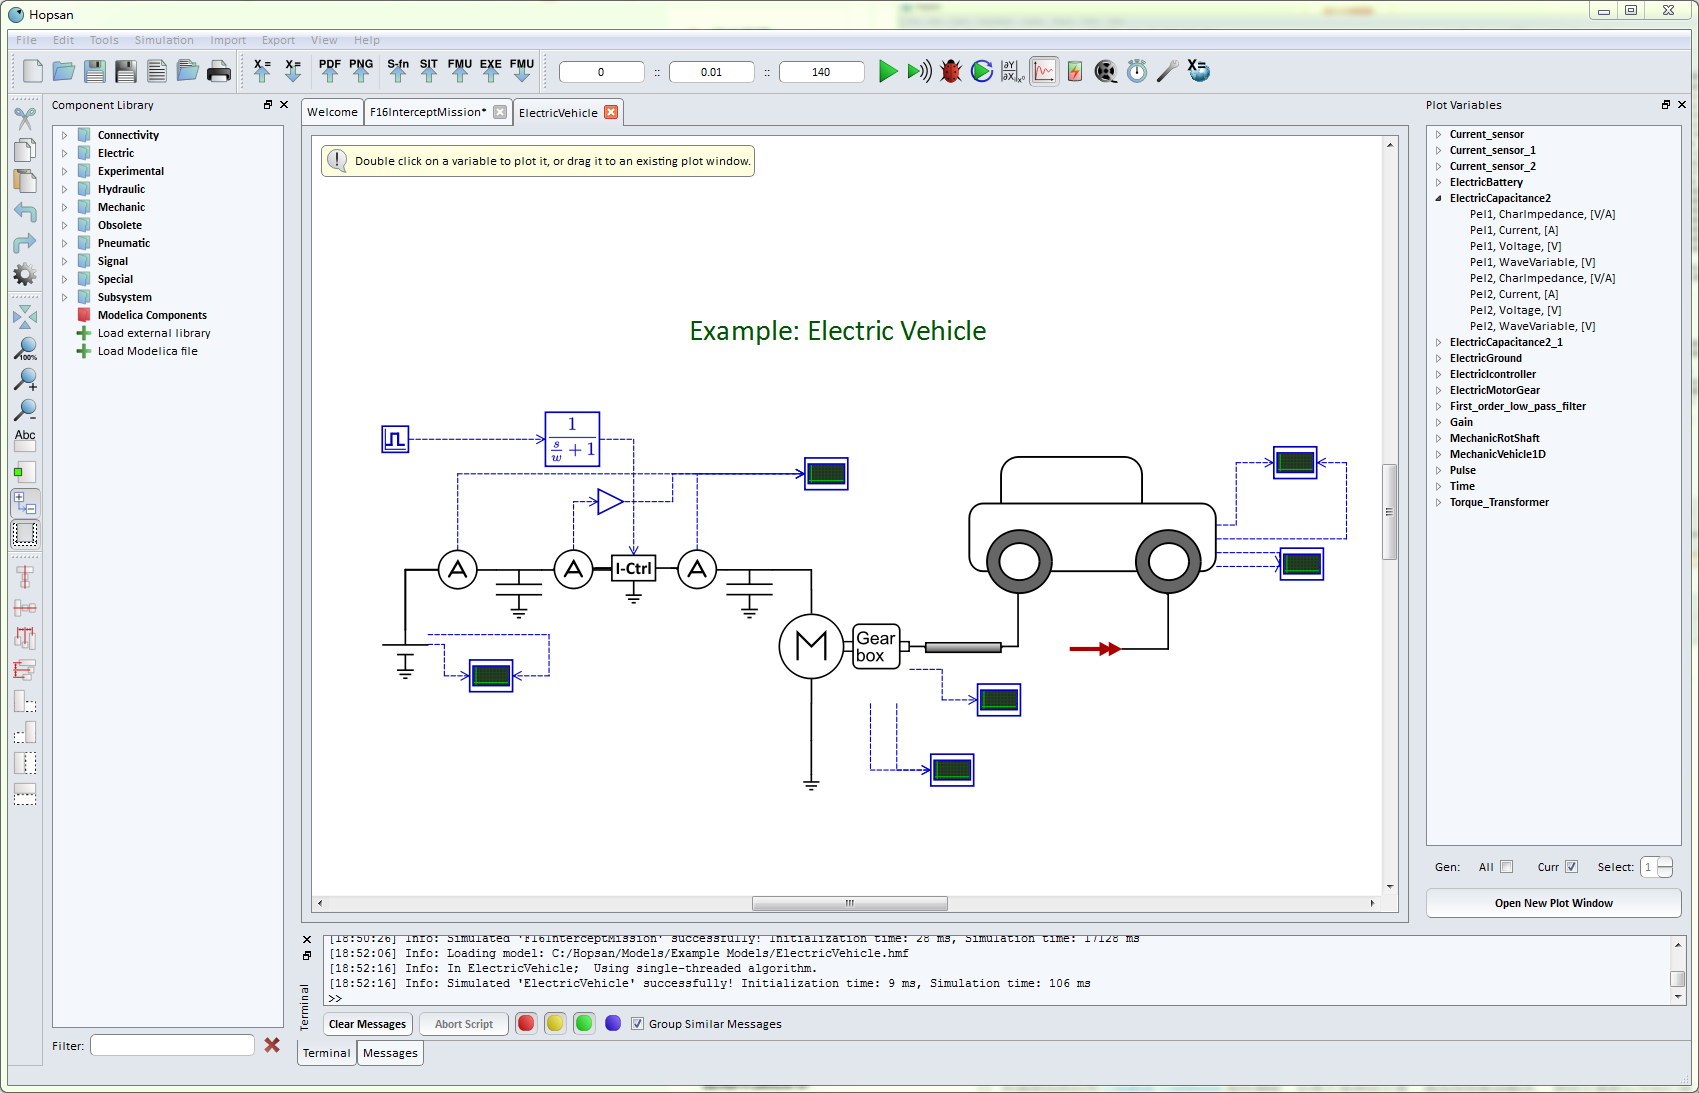The width and height of the screenshot is (1699, 1093).
Task: Click Load Modelica file
Action: point(148,351)
